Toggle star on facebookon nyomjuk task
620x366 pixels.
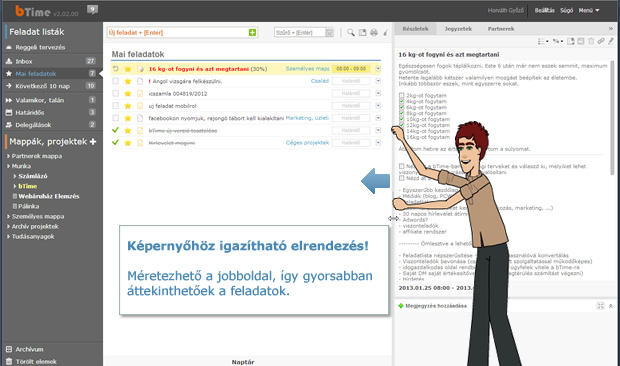[x=128, y=118]
